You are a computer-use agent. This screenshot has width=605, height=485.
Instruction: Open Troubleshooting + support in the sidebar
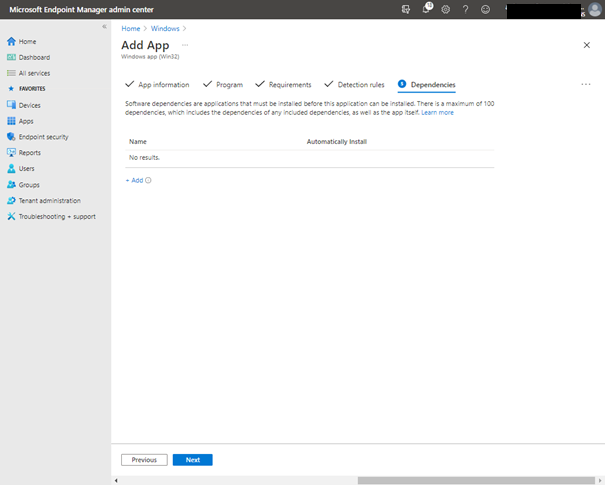[x=51, y=216]
